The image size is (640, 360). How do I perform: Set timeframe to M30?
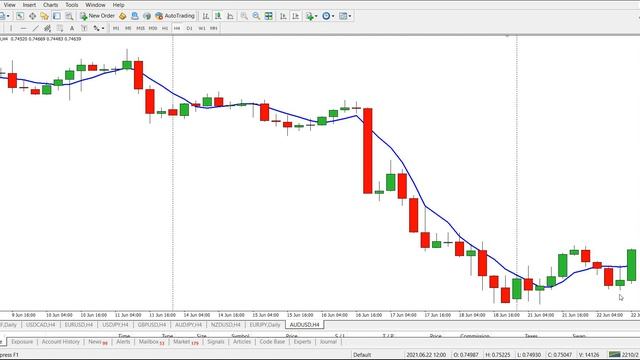153,28
